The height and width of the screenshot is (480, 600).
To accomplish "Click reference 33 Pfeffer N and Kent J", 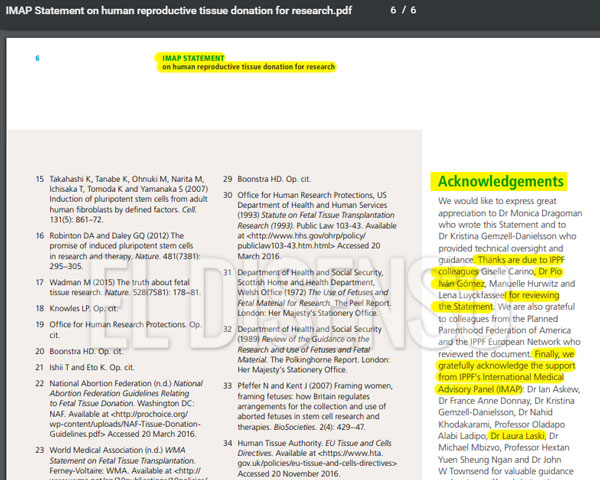I will (308, 406).
